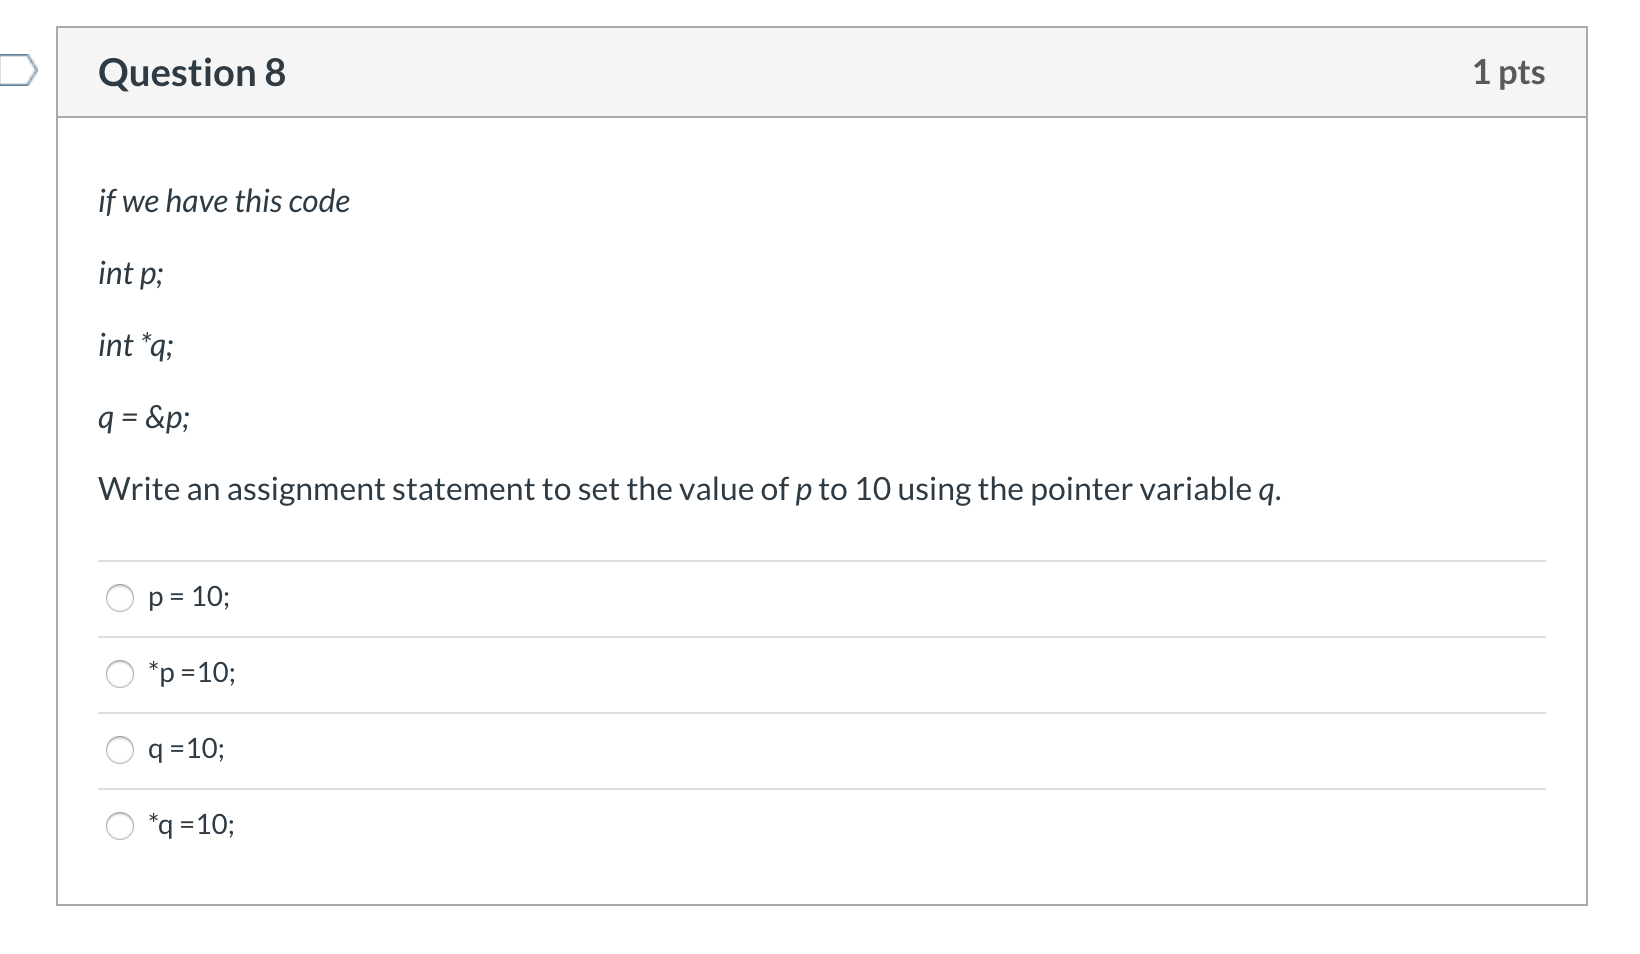The width and height of the screenshot is (1640, 954).
Task: Mark *q =10; radio button as answer
Action: tap(120, 826)
